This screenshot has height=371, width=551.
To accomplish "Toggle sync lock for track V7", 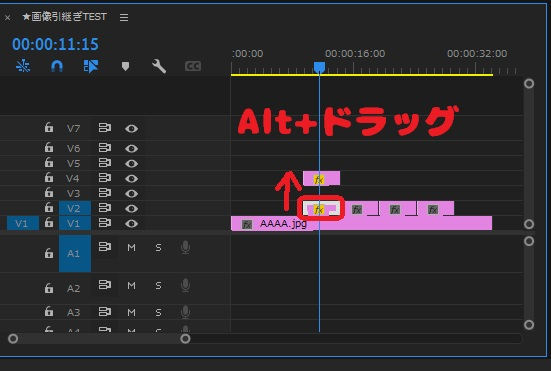I will click(105, 128).
